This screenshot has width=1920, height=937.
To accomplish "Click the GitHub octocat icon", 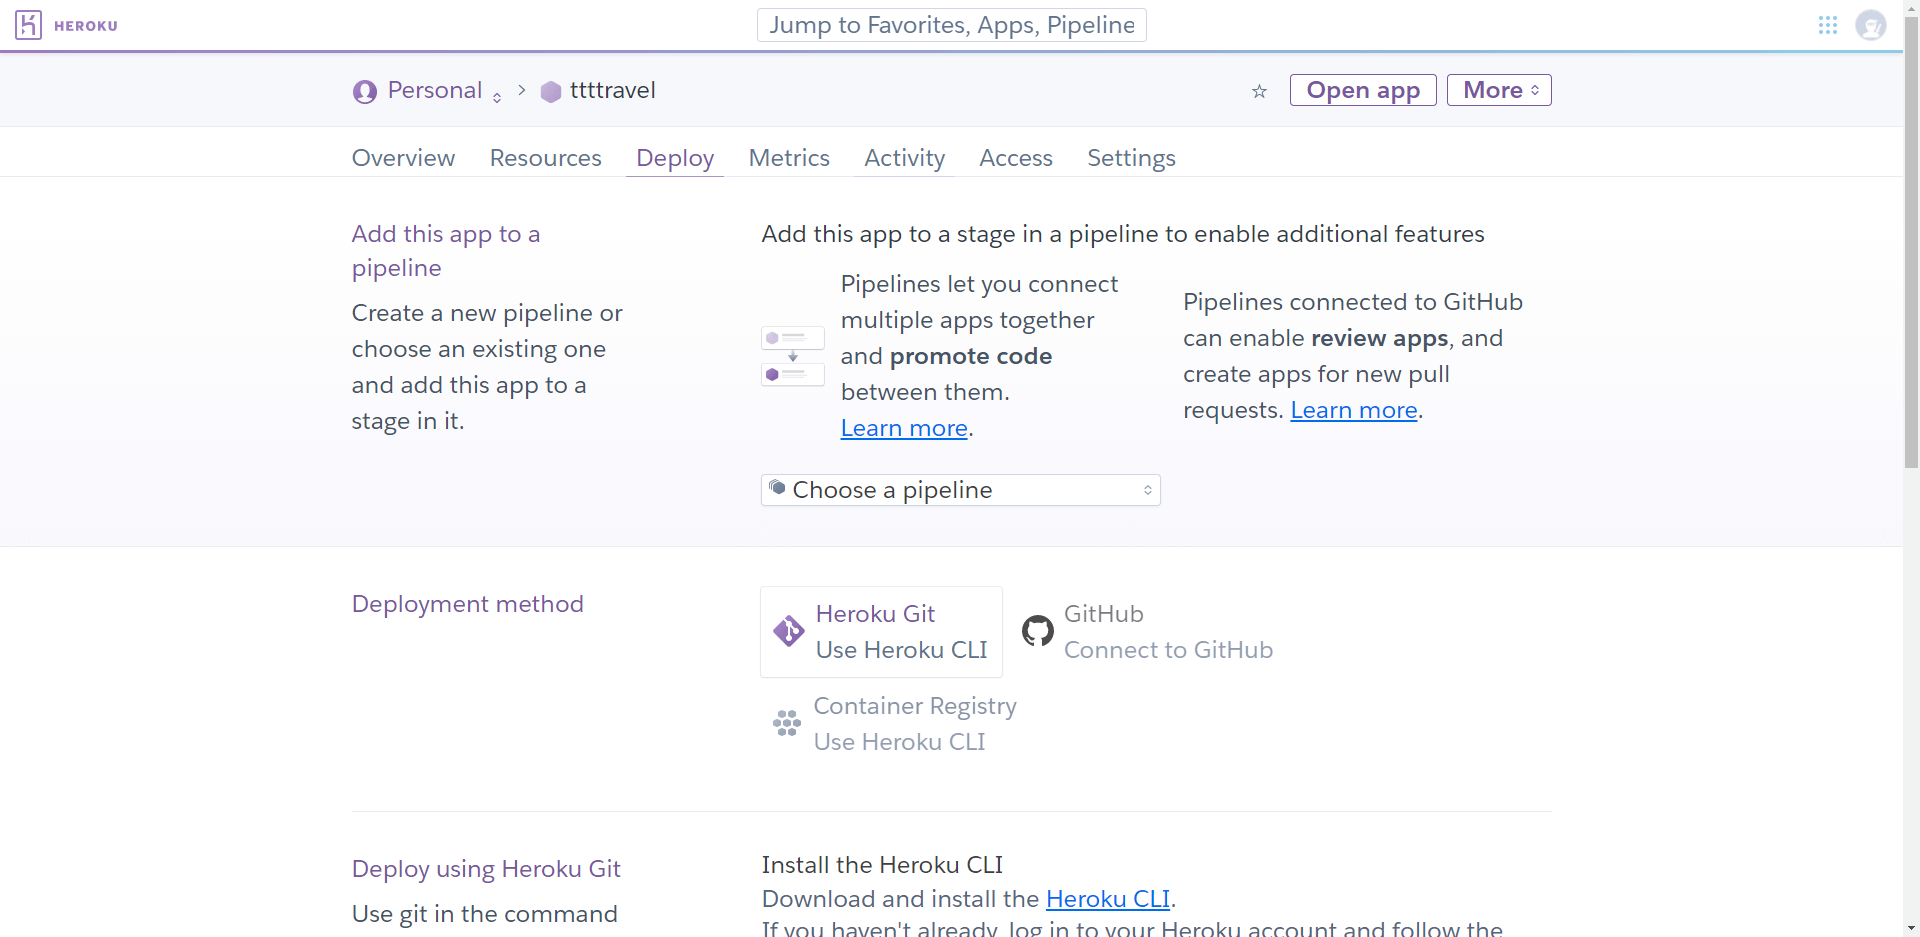I will [1037, 631].
